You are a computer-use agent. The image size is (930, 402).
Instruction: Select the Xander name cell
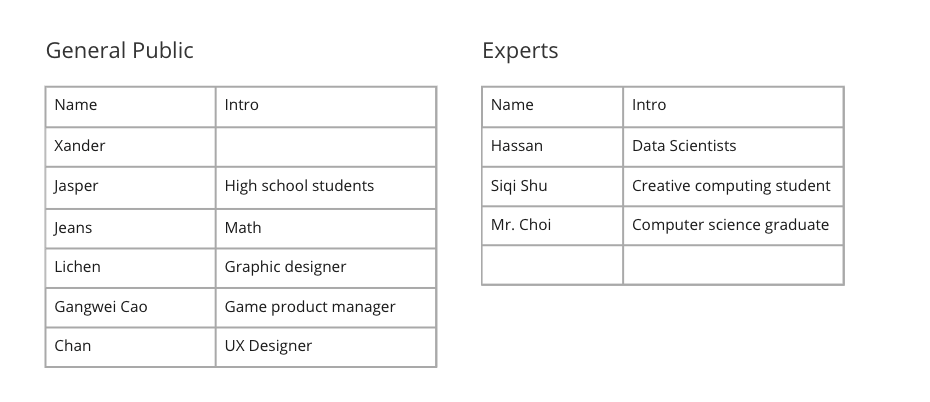coord(130,146)
